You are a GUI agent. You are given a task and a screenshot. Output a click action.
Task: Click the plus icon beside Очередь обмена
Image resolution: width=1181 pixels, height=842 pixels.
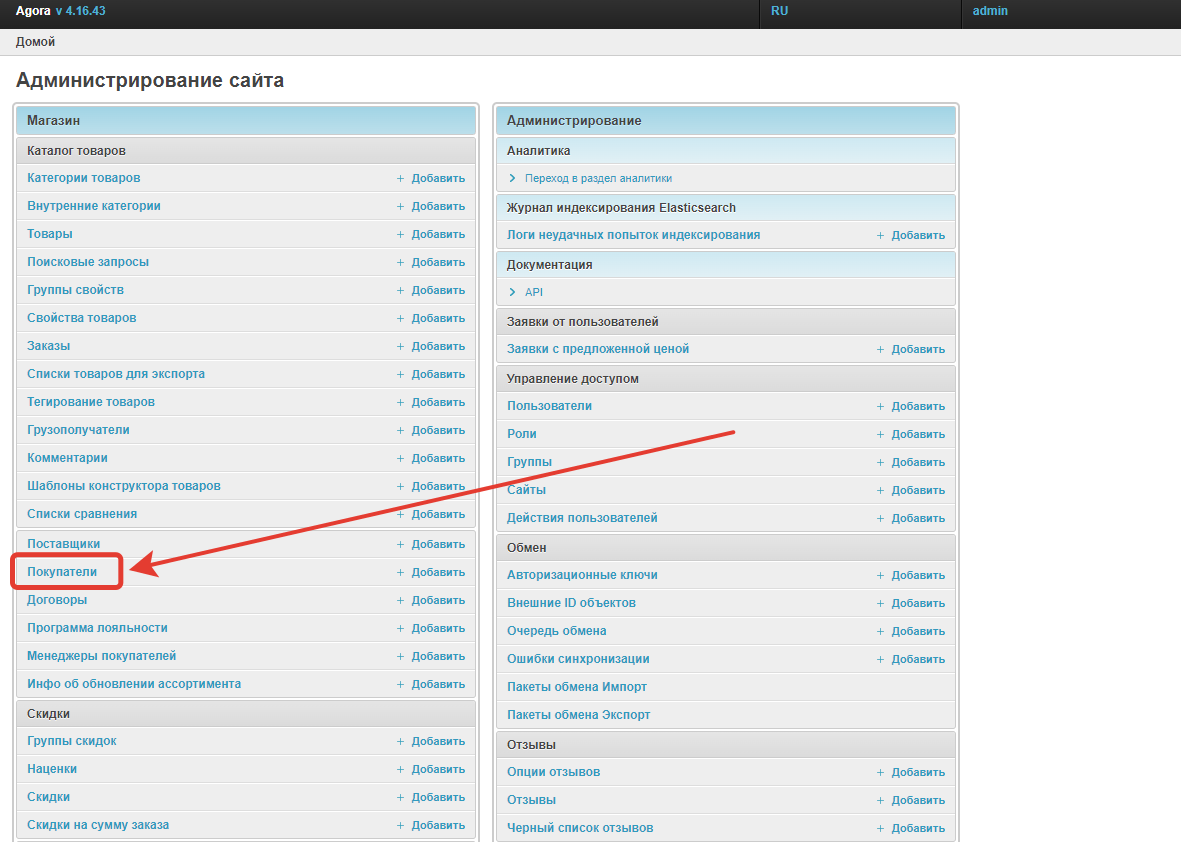(880, 631)
